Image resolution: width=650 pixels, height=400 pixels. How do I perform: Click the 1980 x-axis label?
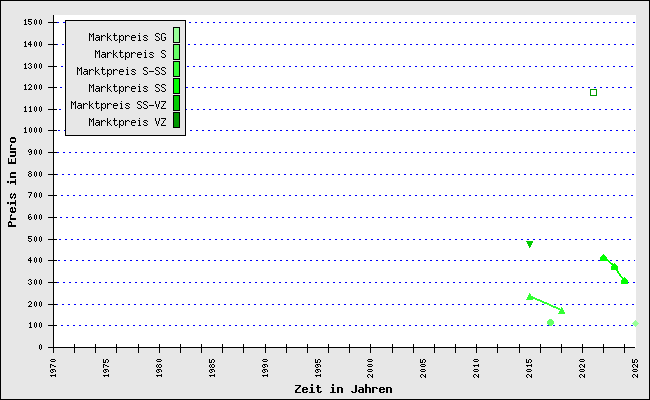click(159, 368)
